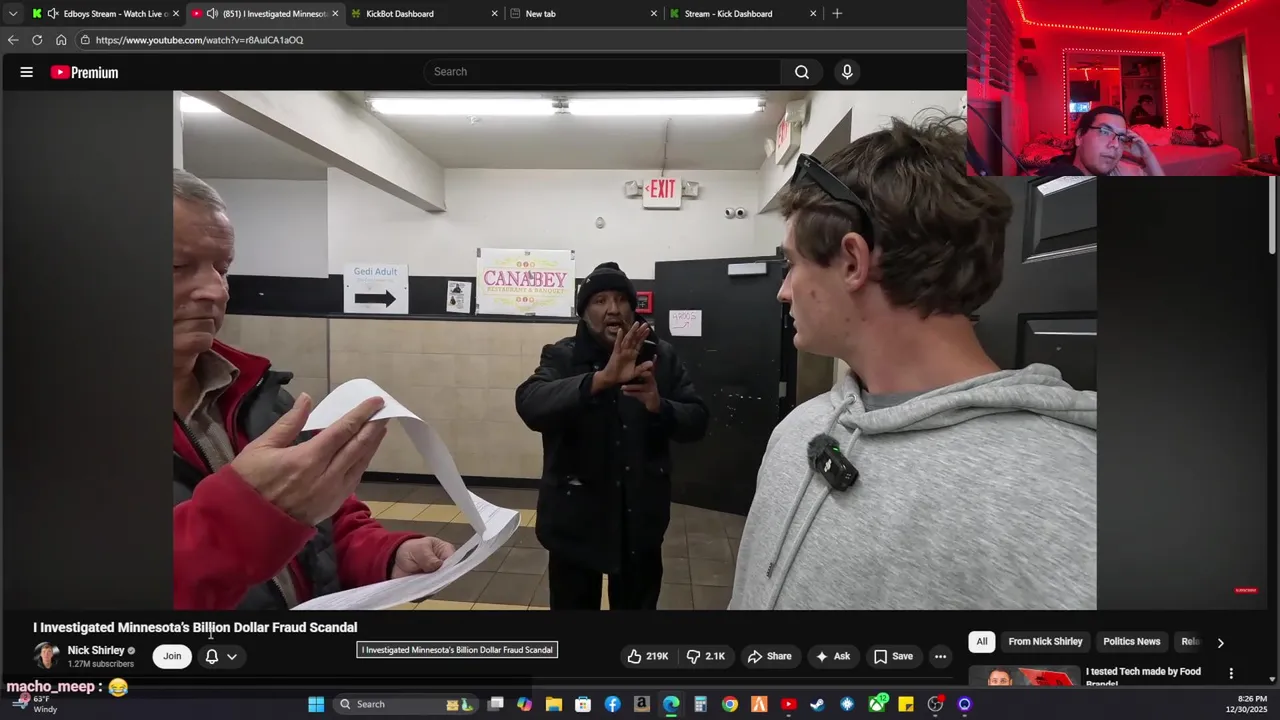This screenshot has height=720, width=1280.
Task: Open Copilot from taskbar
Action: coord(524,704)
